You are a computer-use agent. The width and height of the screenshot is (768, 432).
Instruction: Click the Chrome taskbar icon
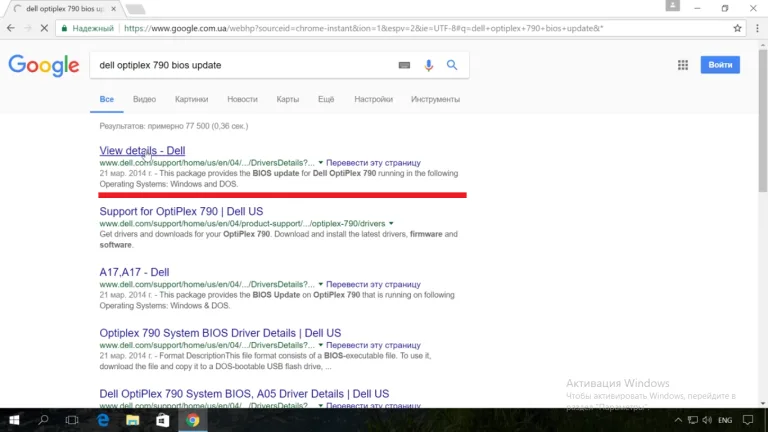[x=193, y=420]
